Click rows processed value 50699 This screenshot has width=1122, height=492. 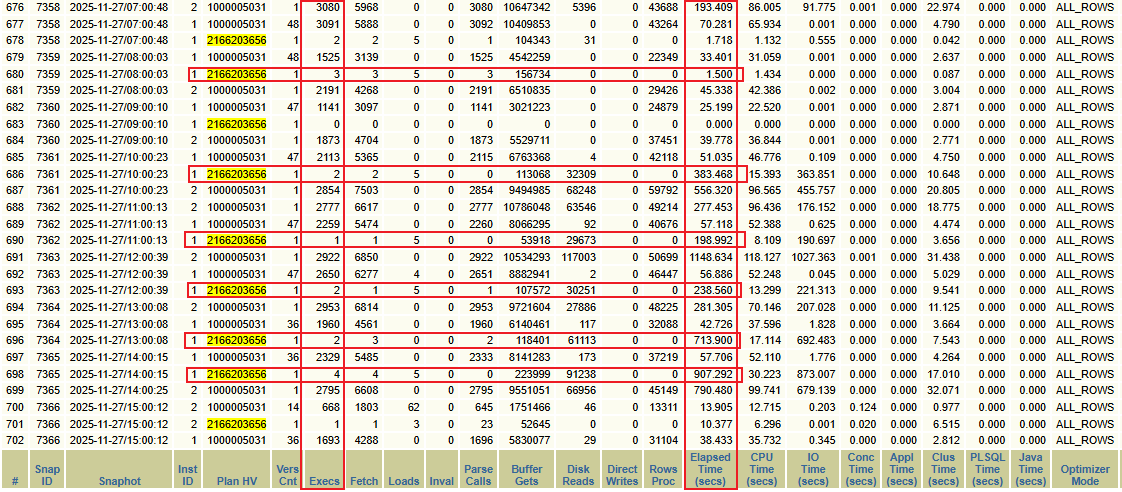tap(665, 257)
